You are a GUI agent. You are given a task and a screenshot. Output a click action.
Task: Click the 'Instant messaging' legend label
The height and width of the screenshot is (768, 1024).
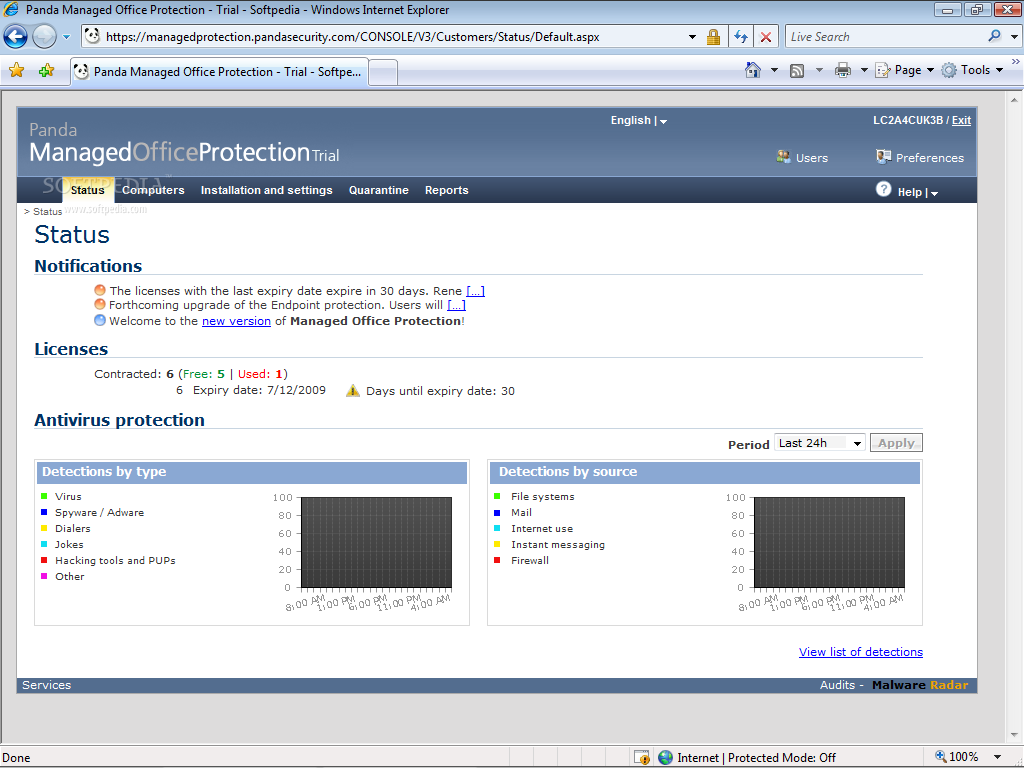[x=558, y=545]
